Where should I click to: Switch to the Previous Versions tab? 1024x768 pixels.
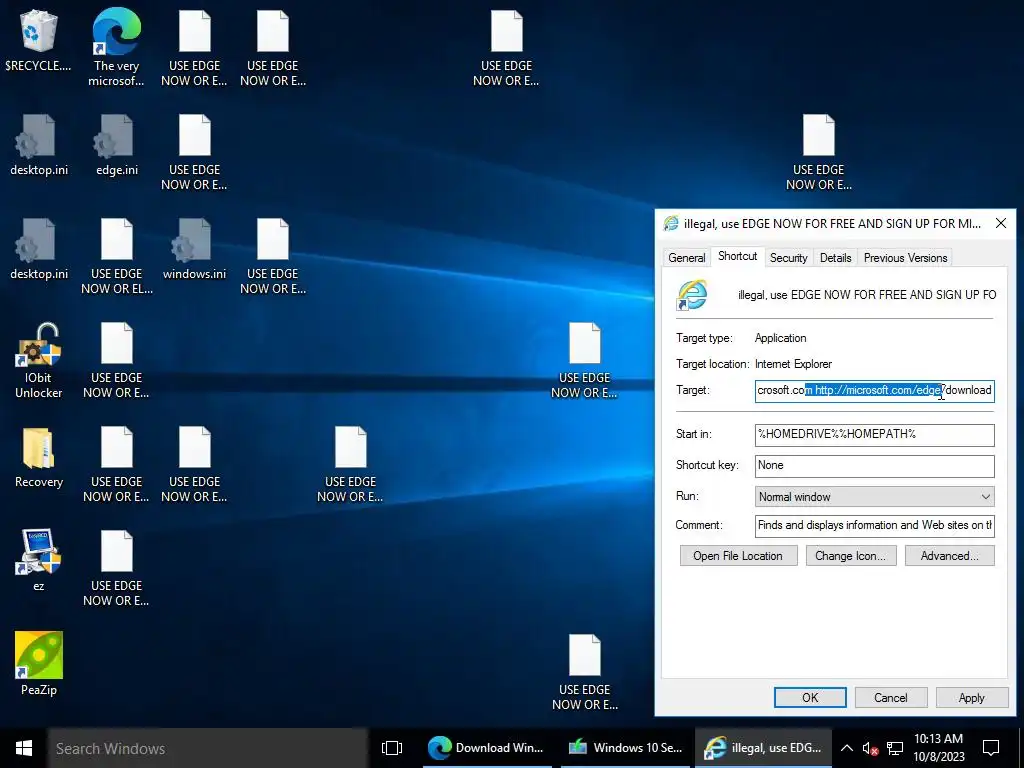click(905, 257)
